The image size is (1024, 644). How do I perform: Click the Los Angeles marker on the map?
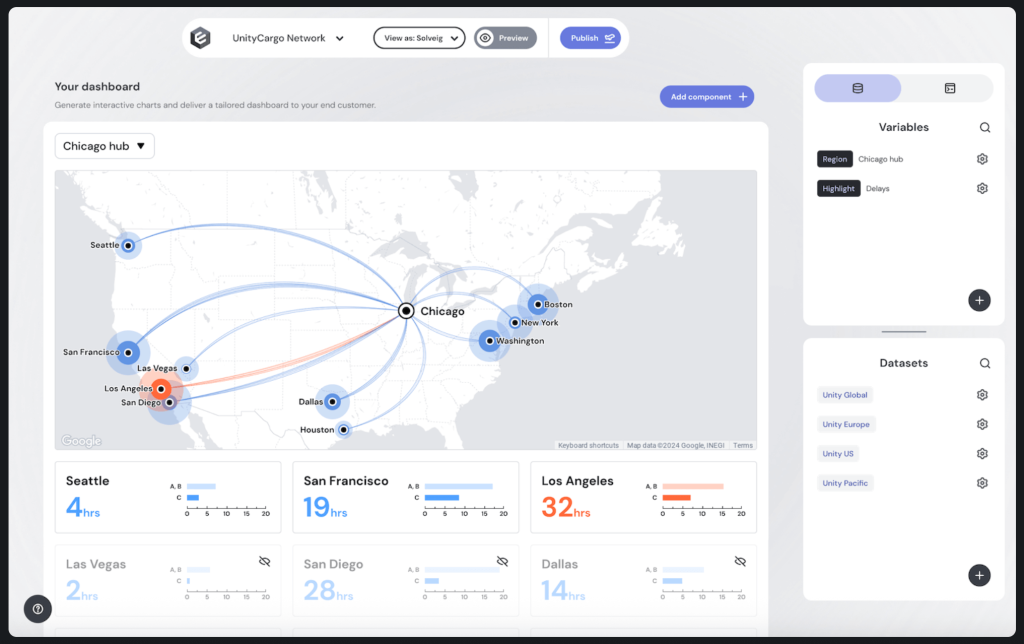coord(160,389)
